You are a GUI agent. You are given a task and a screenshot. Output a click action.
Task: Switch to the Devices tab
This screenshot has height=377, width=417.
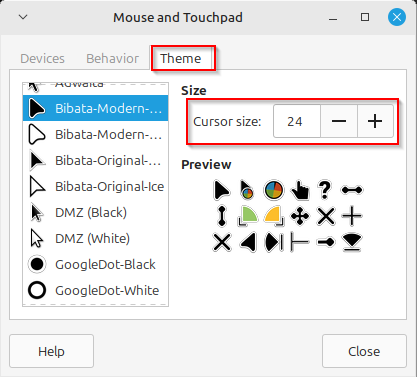(x=42, y=59)
